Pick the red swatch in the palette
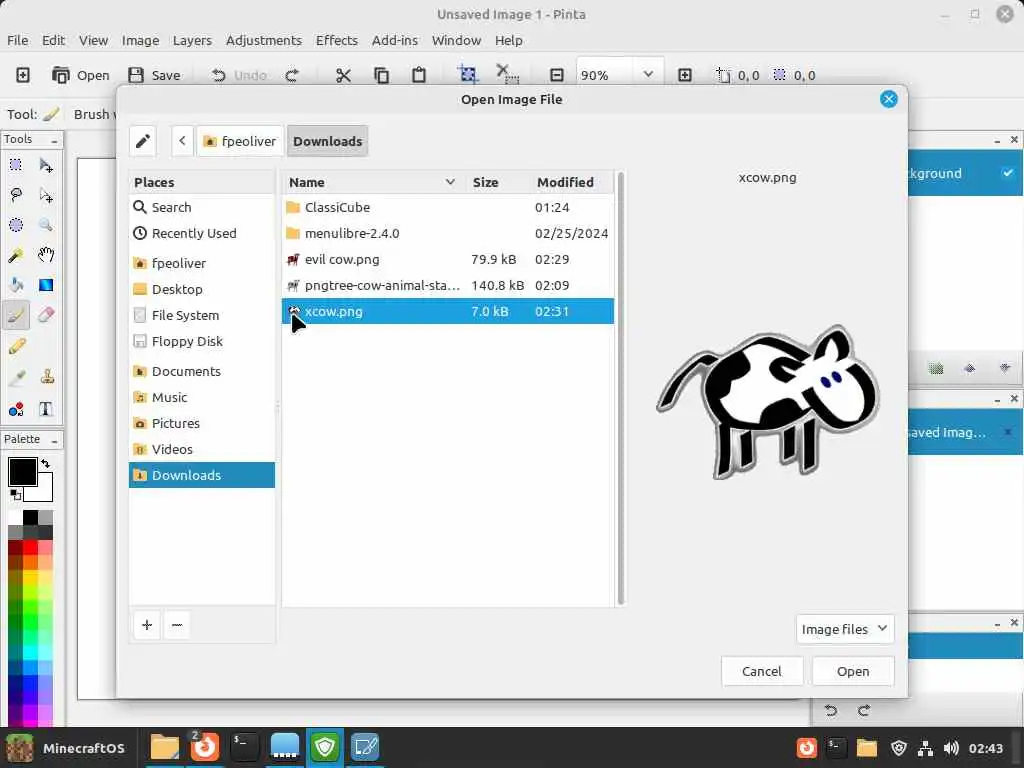The width and height of the screenshot is (1024, 768). coord(30,547)
